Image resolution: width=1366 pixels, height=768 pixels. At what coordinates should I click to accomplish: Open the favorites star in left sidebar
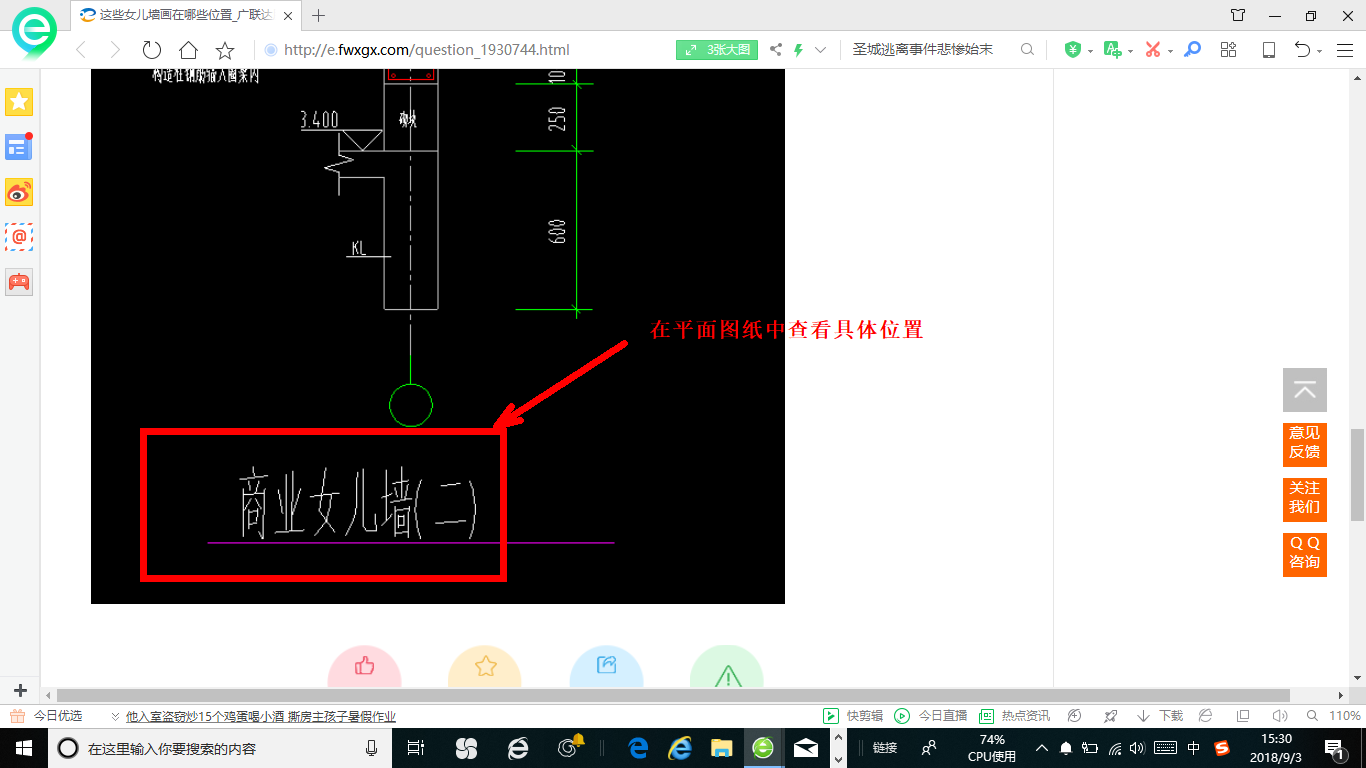coord(19,102)
